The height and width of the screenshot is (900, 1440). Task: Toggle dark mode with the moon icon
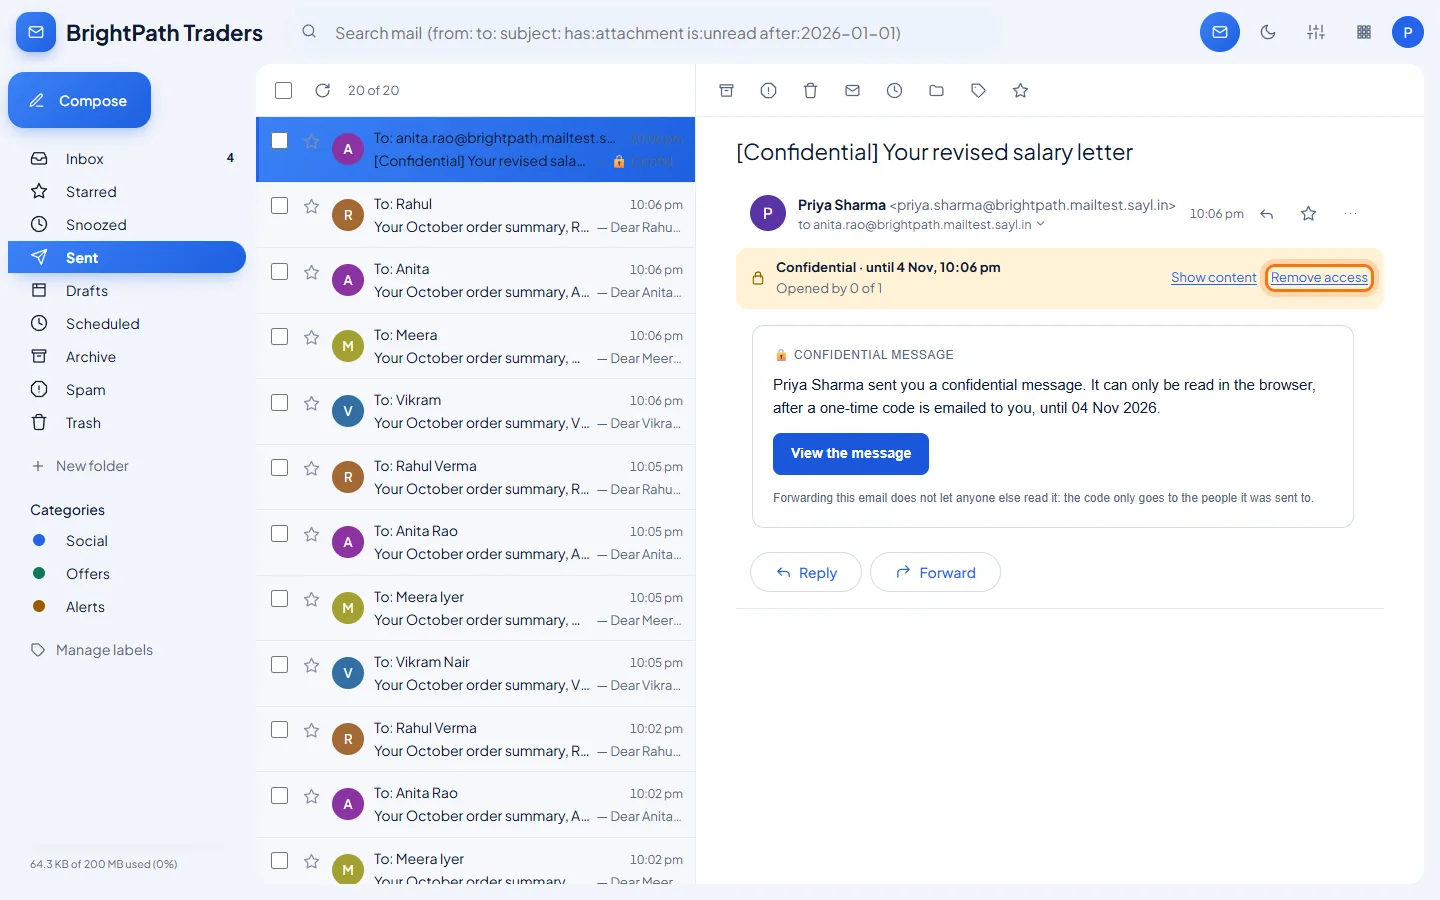(x=1268, y=32)
